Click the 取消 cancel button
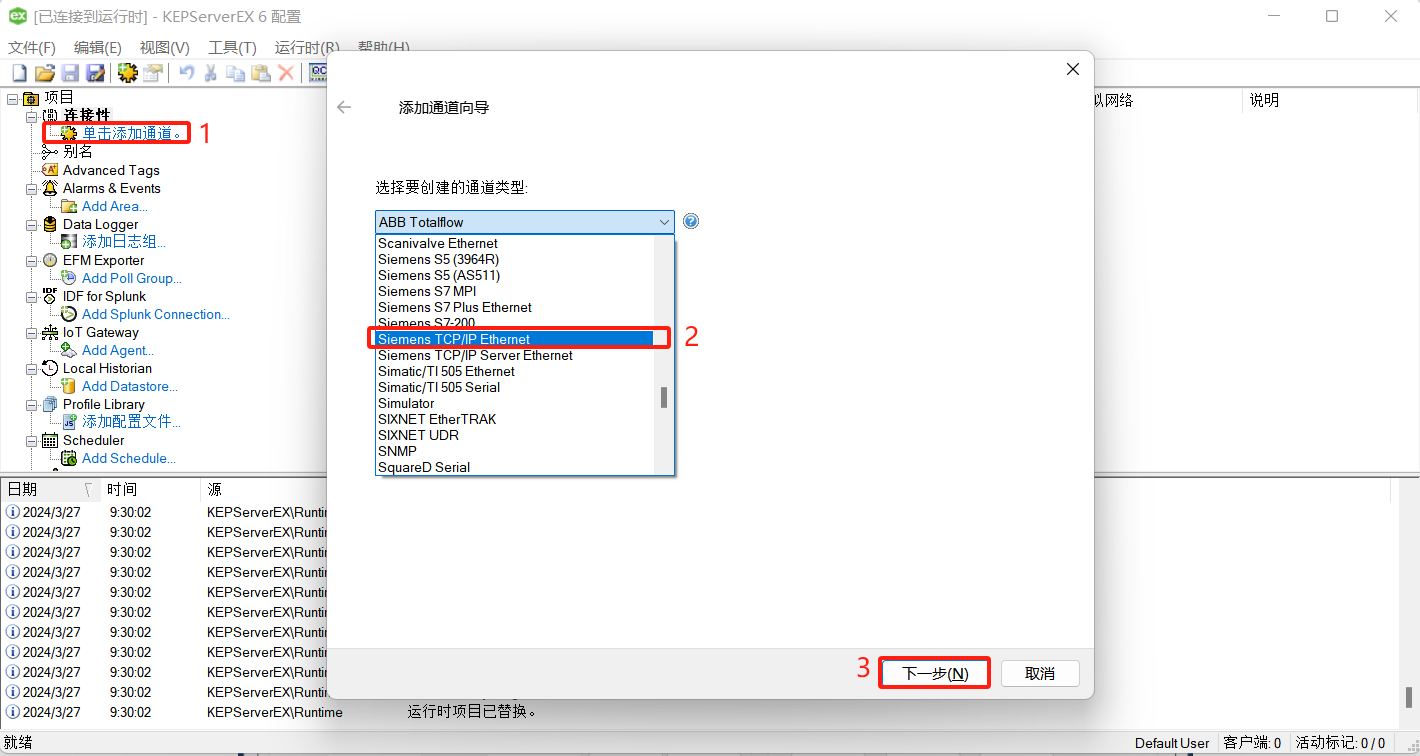The width and height of the screenshot is (1420, 756). (1040, 673)
